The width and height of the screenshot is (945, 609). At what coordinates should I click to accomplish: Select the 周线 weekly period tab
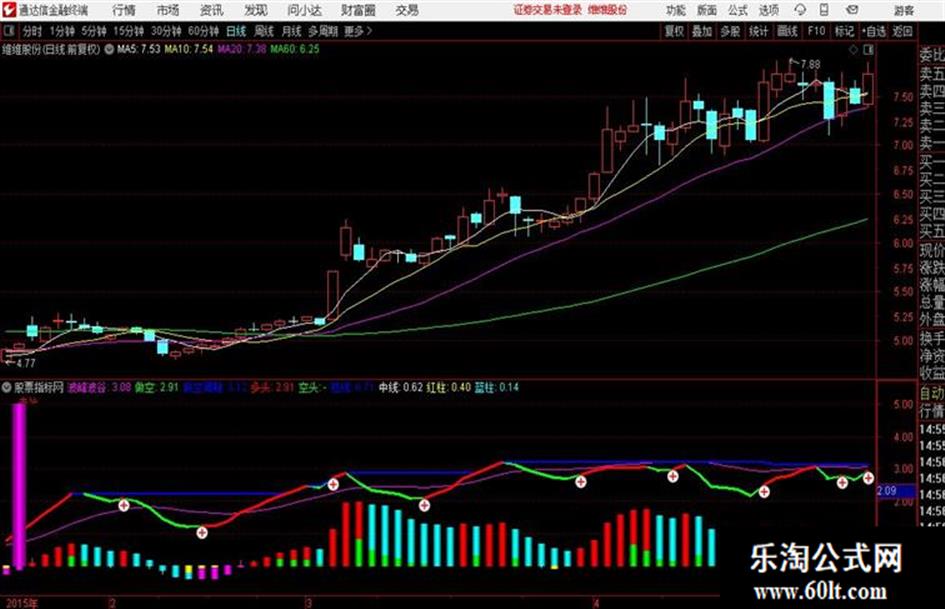[x=264, y=31]
